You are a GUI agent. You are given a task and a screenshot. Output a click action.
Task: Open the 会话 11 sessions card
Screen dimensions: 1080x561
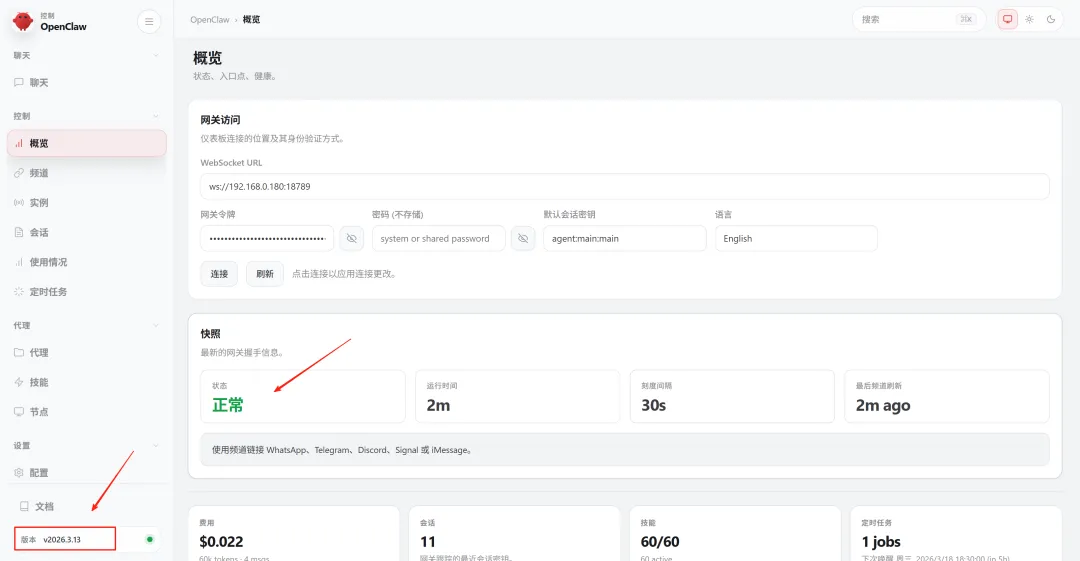point(514,534)
